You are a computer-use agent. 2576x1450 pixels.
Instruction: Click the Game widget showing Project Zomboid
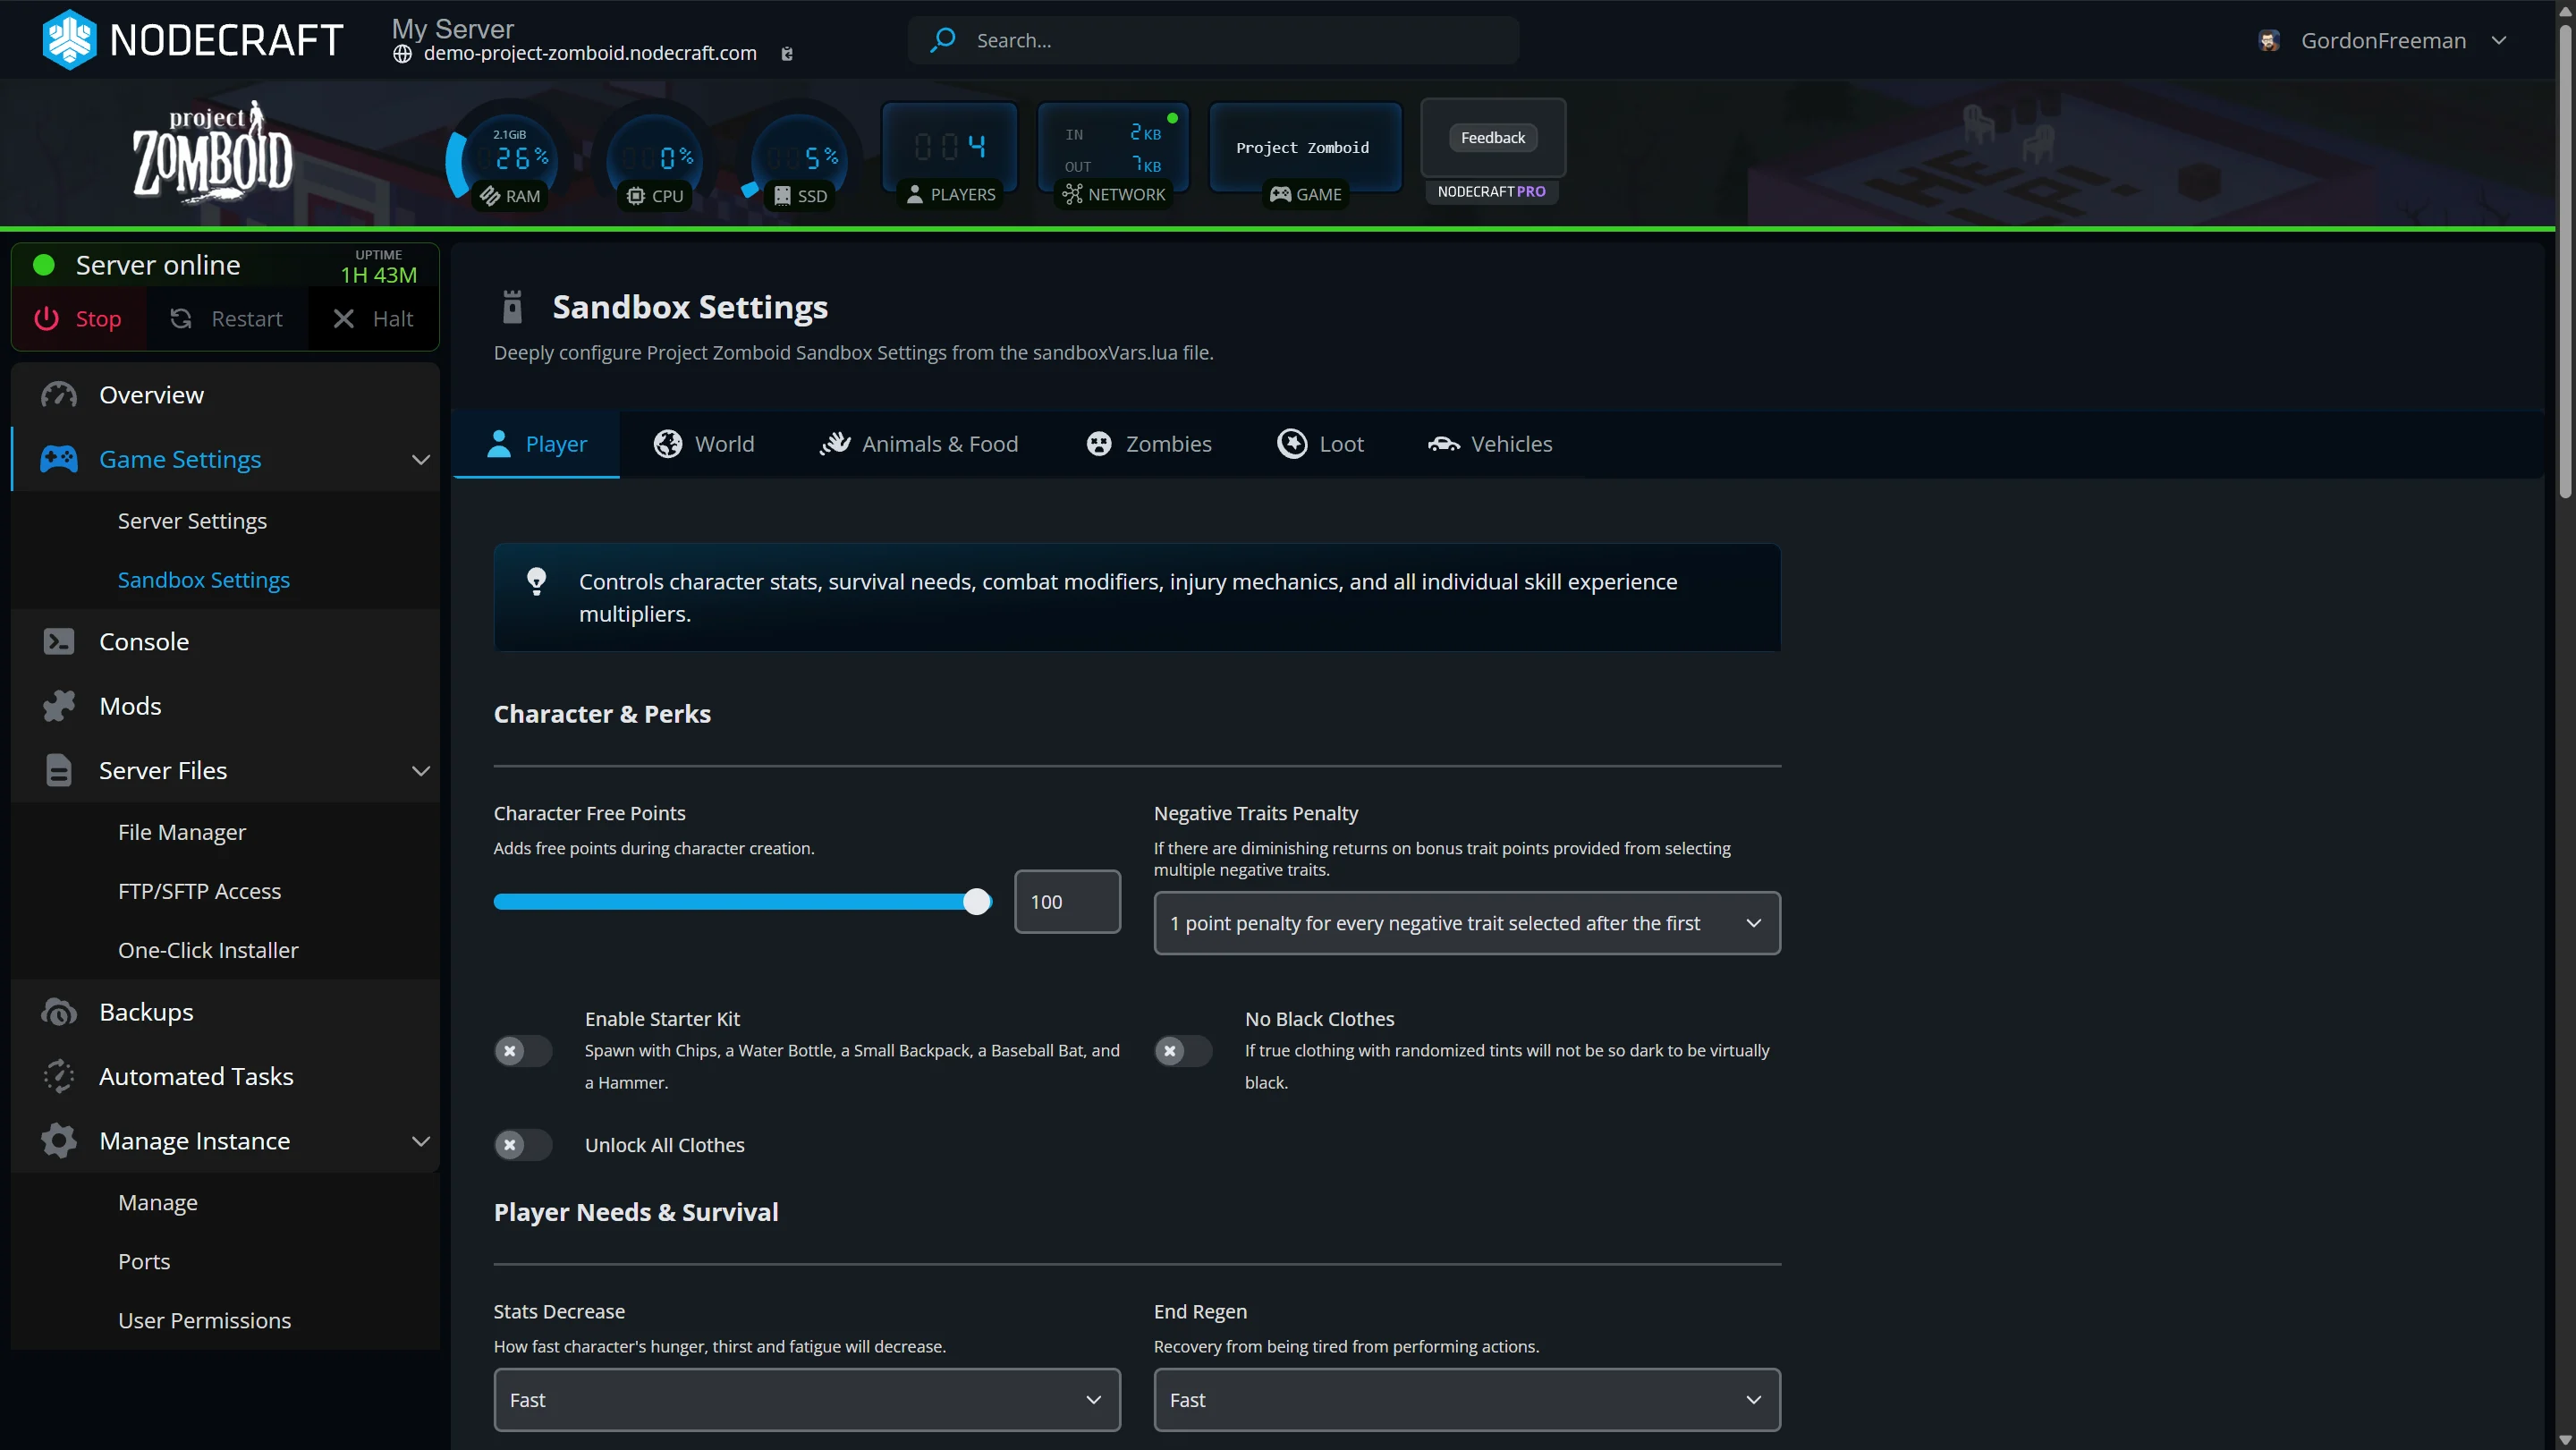point(1305,154)
